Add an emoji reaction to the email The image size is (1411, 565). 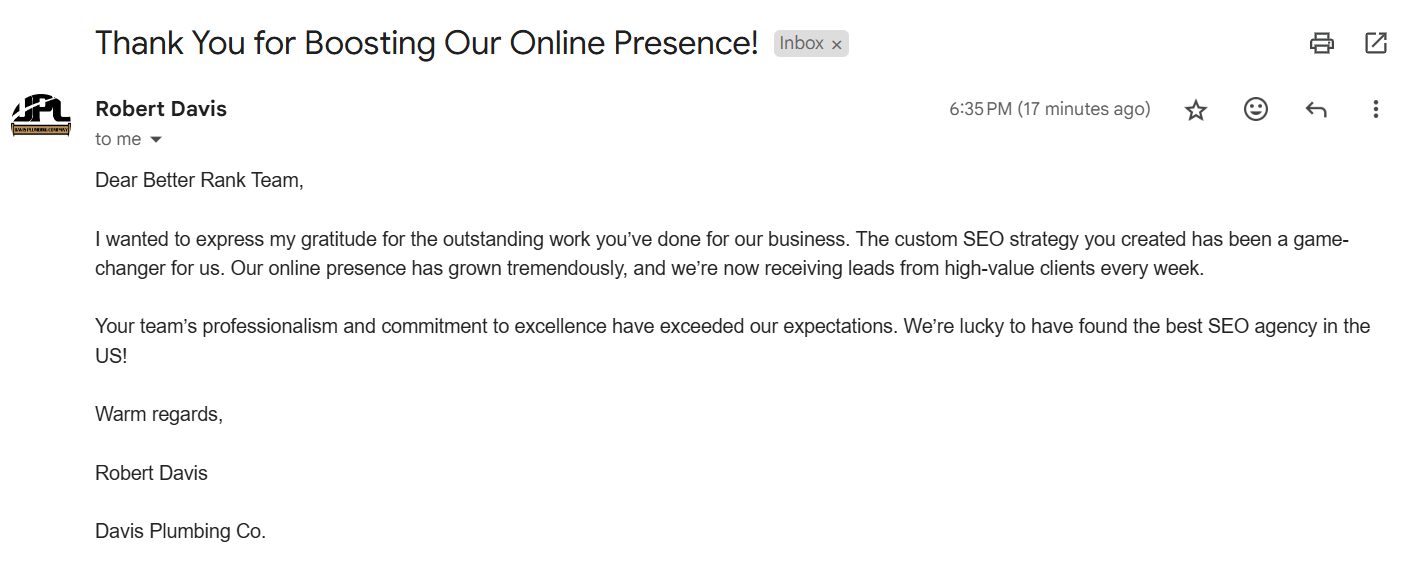(x=1256, y=109)
